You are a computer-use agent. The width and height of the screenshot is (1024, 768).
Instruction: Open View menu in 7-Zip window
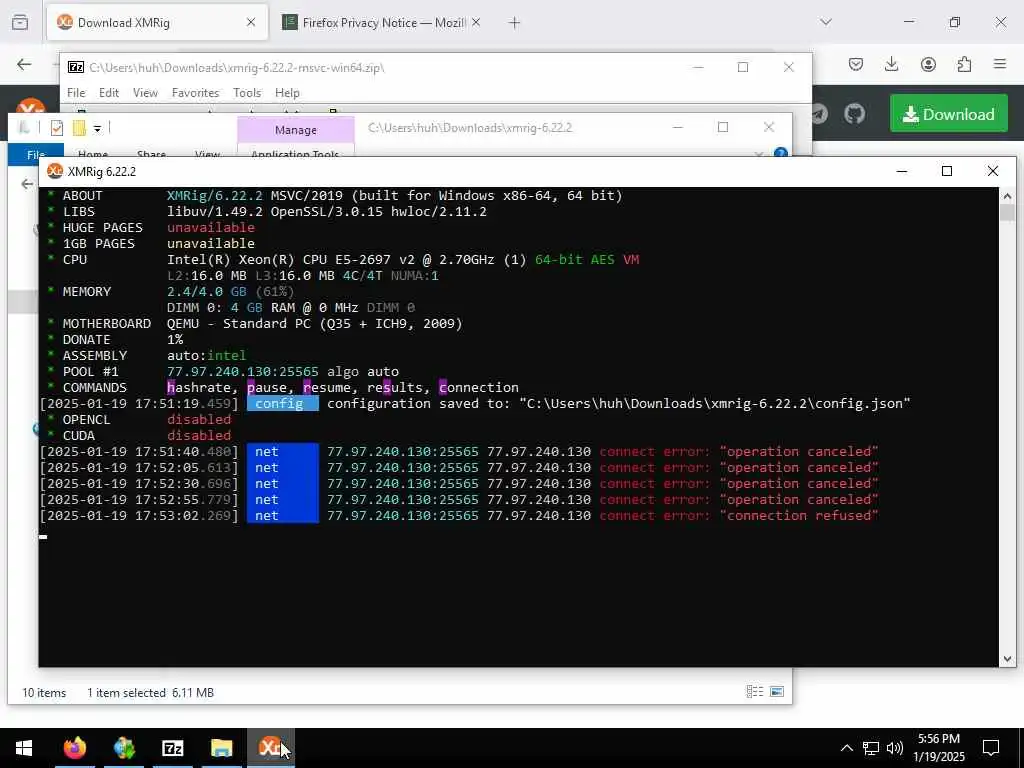pyautogui.click(x=145, y=93)
